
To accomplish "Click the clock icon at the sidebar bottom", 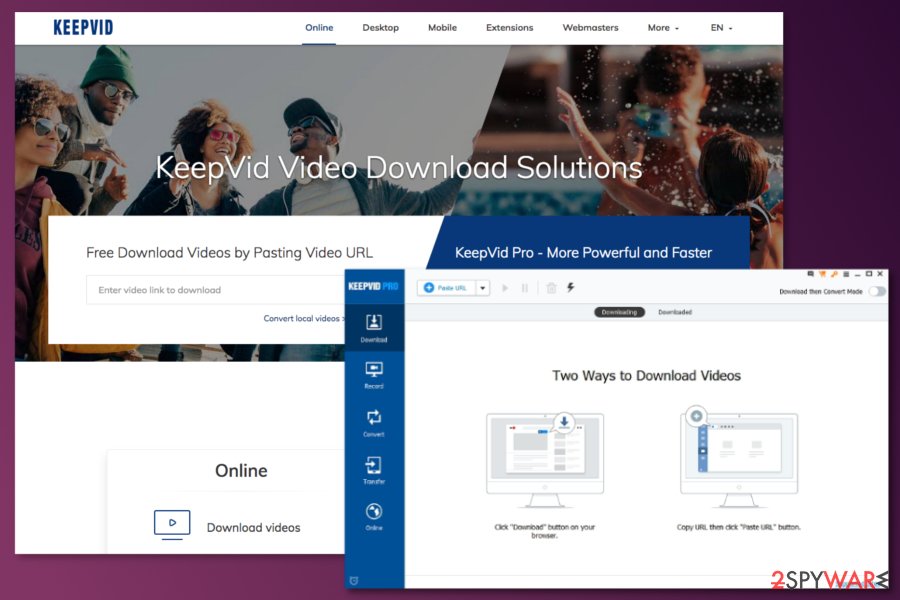I will click(x=354, y=580).
